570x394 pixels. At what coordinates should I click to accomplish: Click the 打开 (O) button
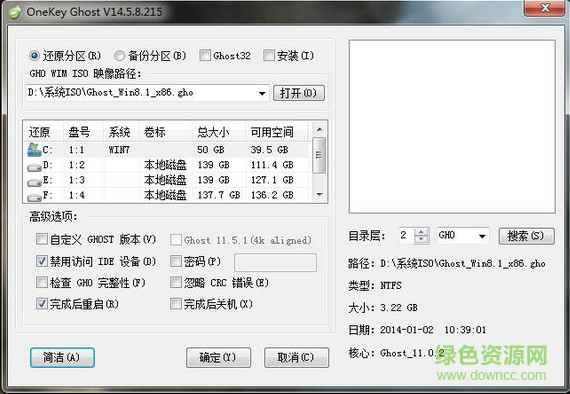[x=298, y=93]
